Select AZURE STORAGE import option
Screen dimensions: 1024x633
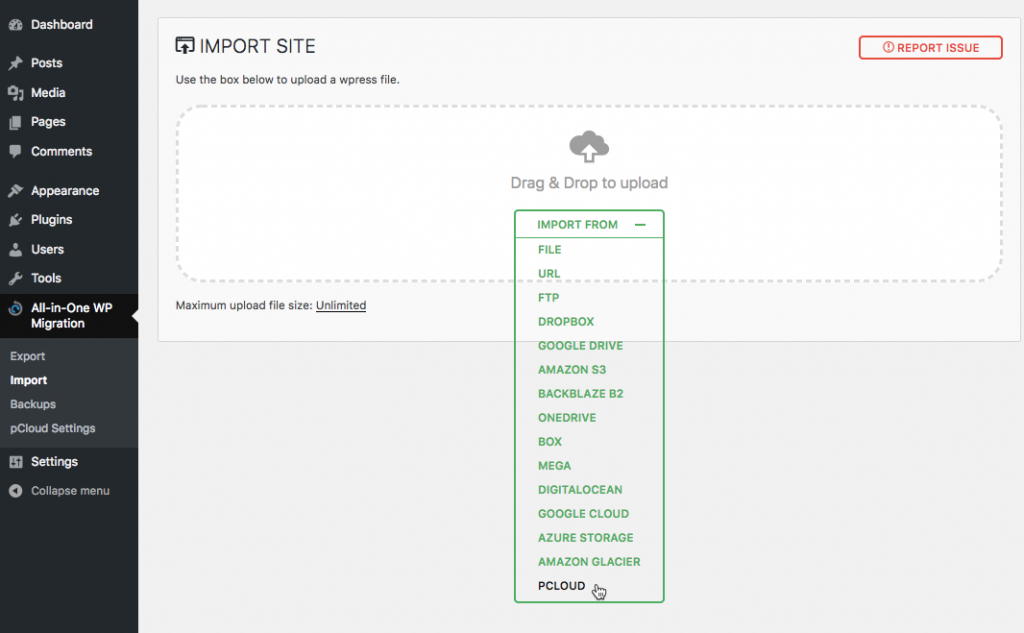click(x=586, y=538)
